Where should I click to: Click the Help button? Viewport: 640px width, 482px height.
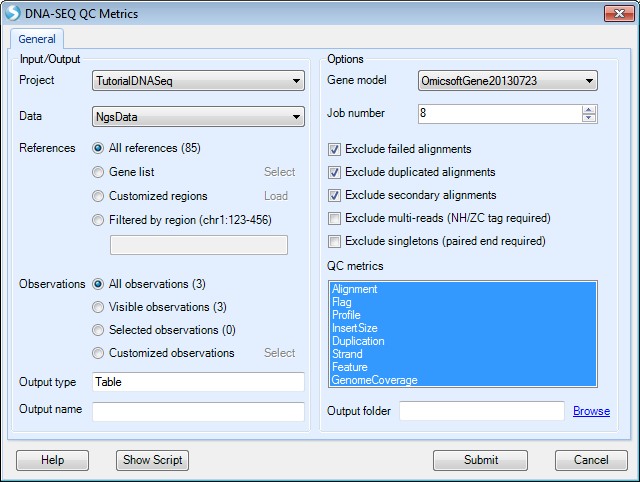(52, 460)
